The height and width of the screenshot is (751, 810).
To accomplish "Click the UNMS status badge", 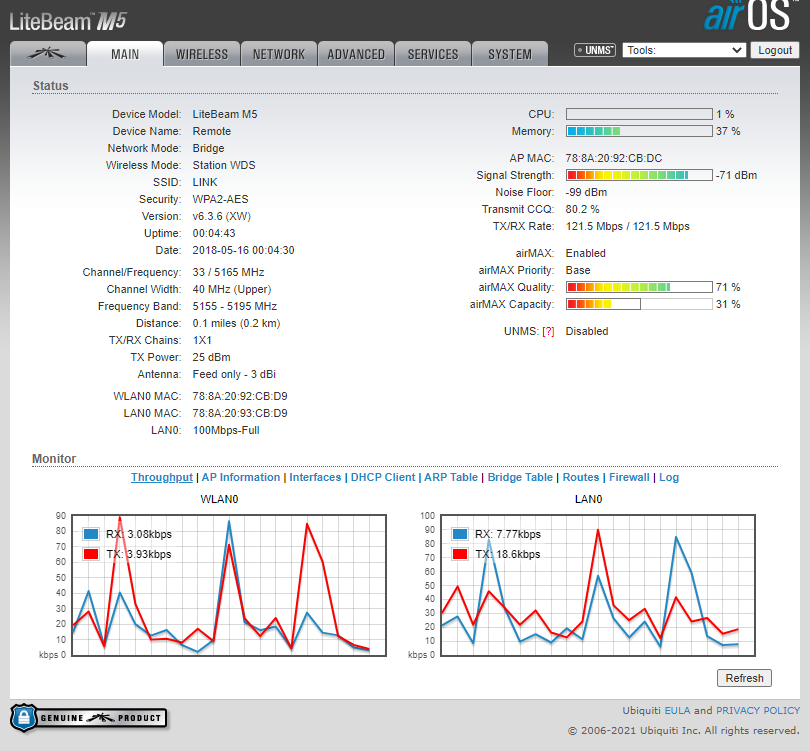I will (595, 50).
